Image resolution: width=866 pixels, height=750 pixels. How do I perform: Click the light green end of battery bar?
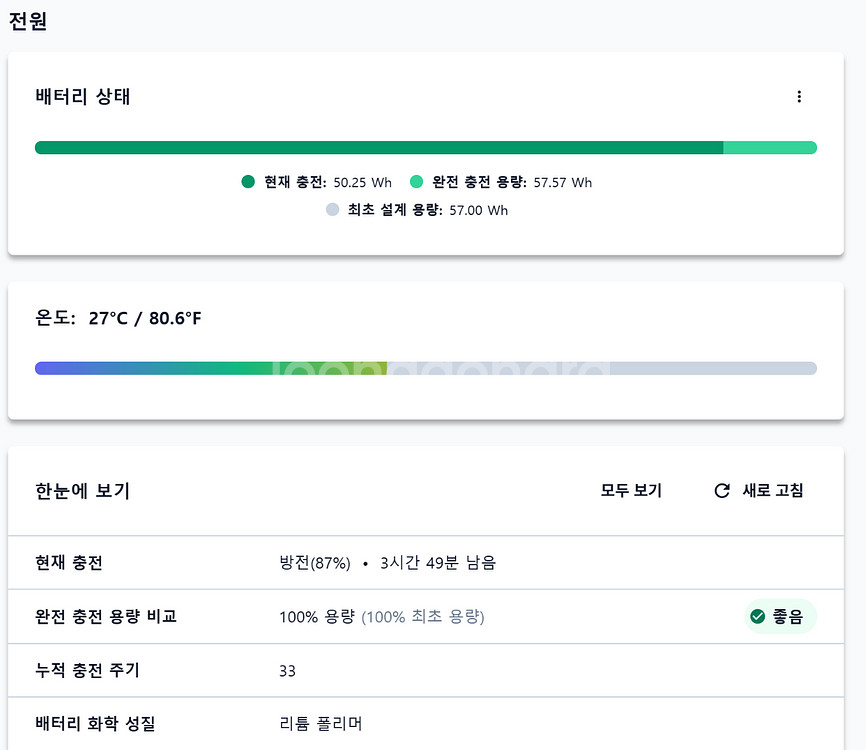[770, 148]
